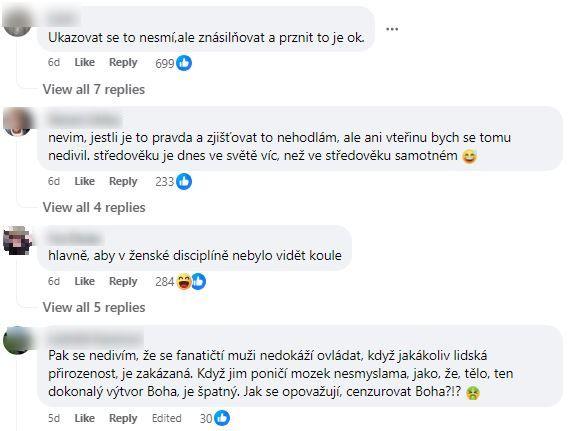Like the 'středověku' comment
The width and height of the screenshot is (575, 431).
[x=85, y=181]
